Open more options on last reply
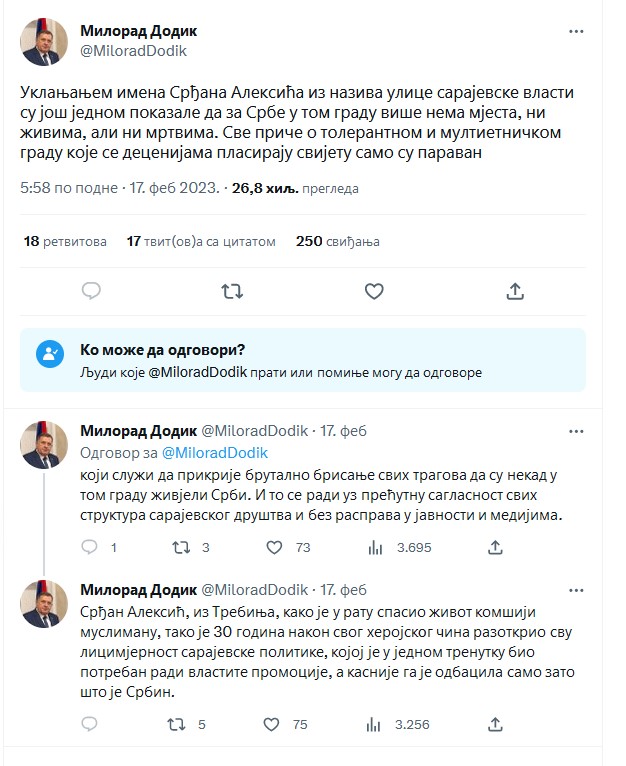Screen dimensions: 626x766 pos(576,589)
